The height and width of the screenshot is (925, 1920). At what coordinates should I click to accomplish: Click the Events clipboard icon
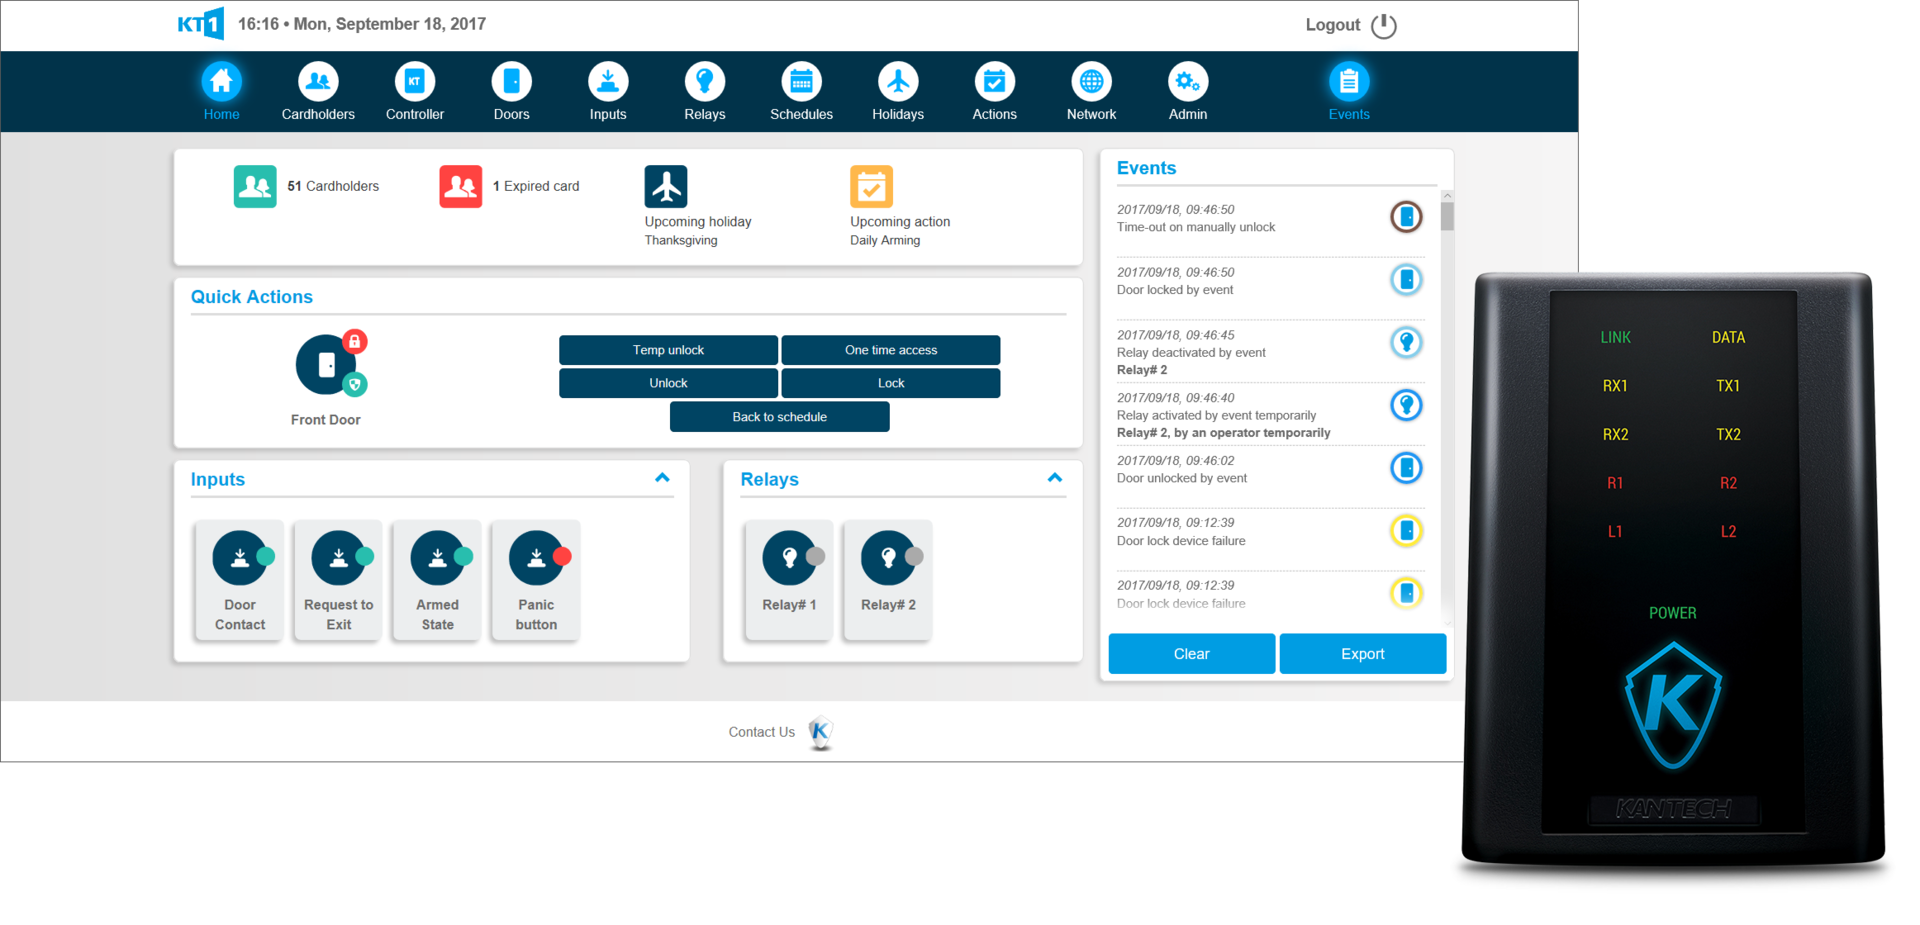1349,79
